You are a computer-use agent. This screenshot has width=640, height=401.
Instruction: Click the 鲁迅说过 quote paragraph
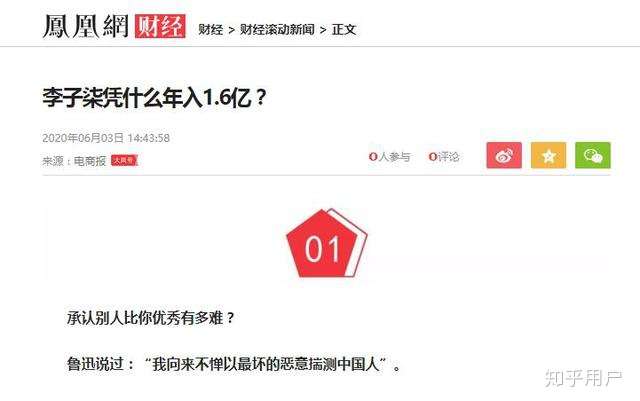point(234,364)
